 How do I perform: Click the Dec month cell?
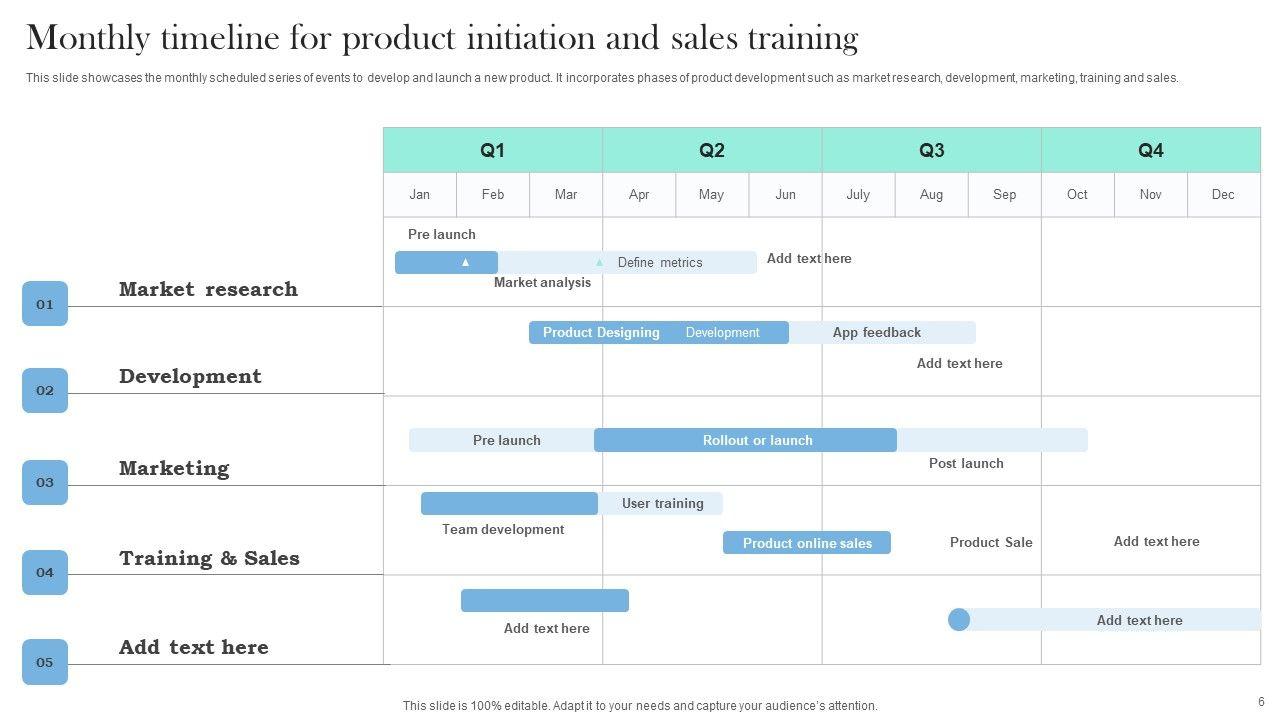click(1223, 195)
